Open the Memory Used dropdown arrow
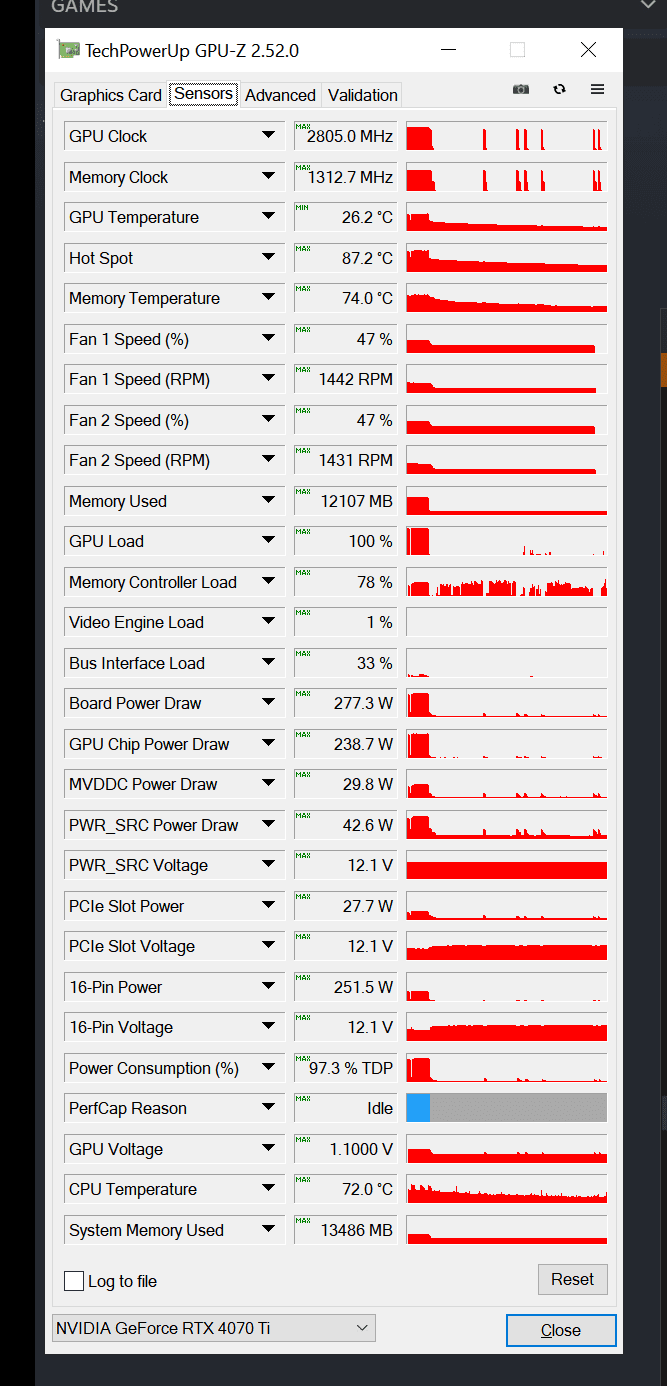 [x=268, y=501]
